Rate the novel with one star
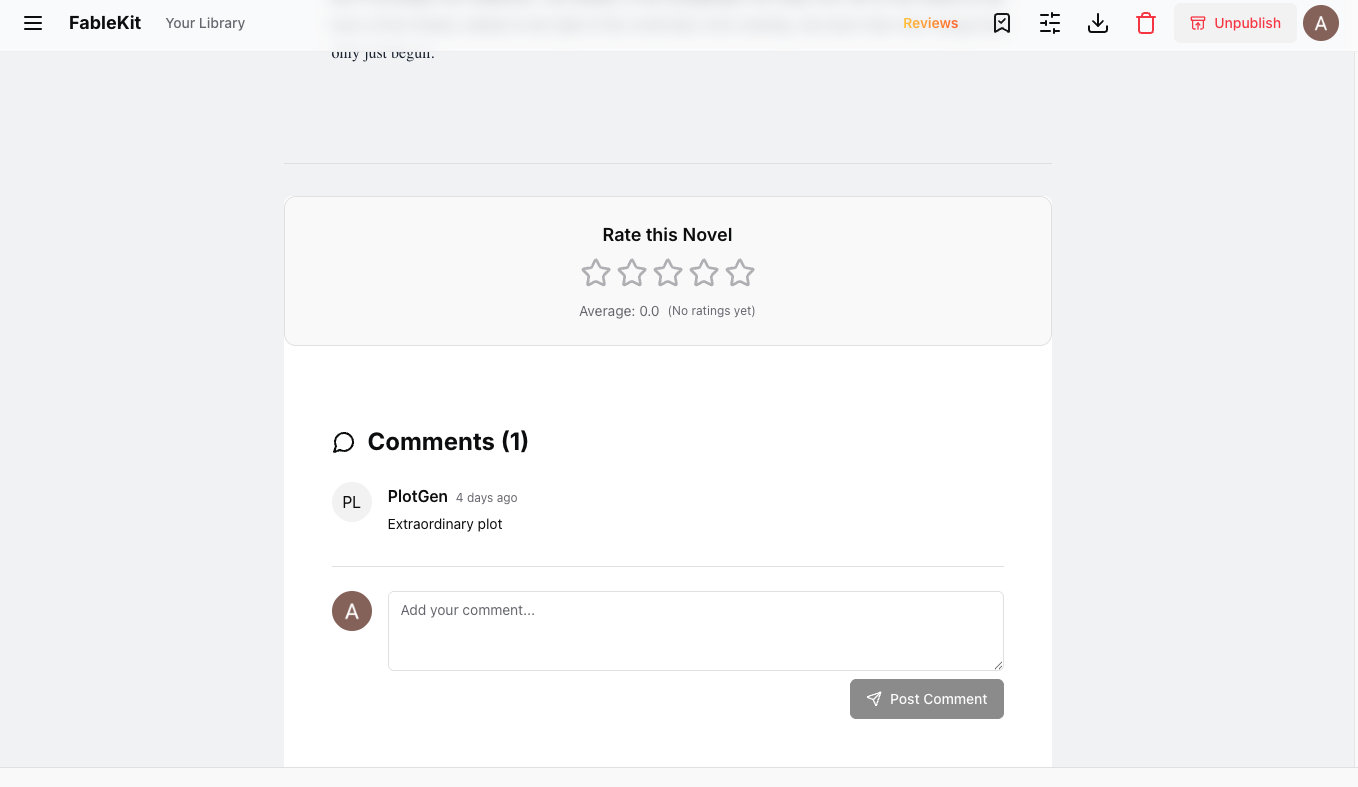Viewport: 1358px width, 787px height. coord(595,272)
